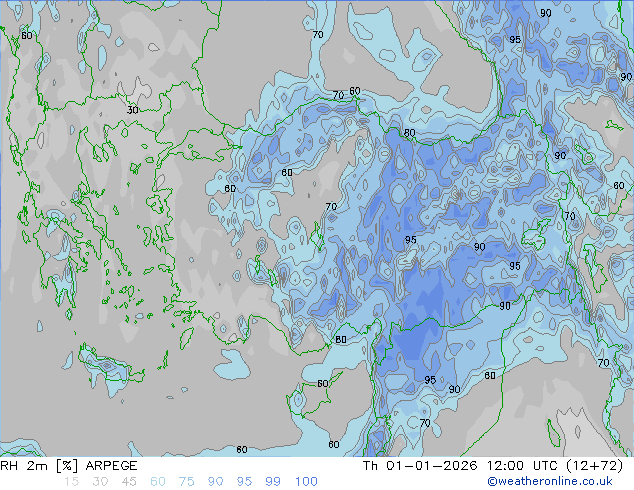Click the contour label 70 at the top centre

click(318, 35)
